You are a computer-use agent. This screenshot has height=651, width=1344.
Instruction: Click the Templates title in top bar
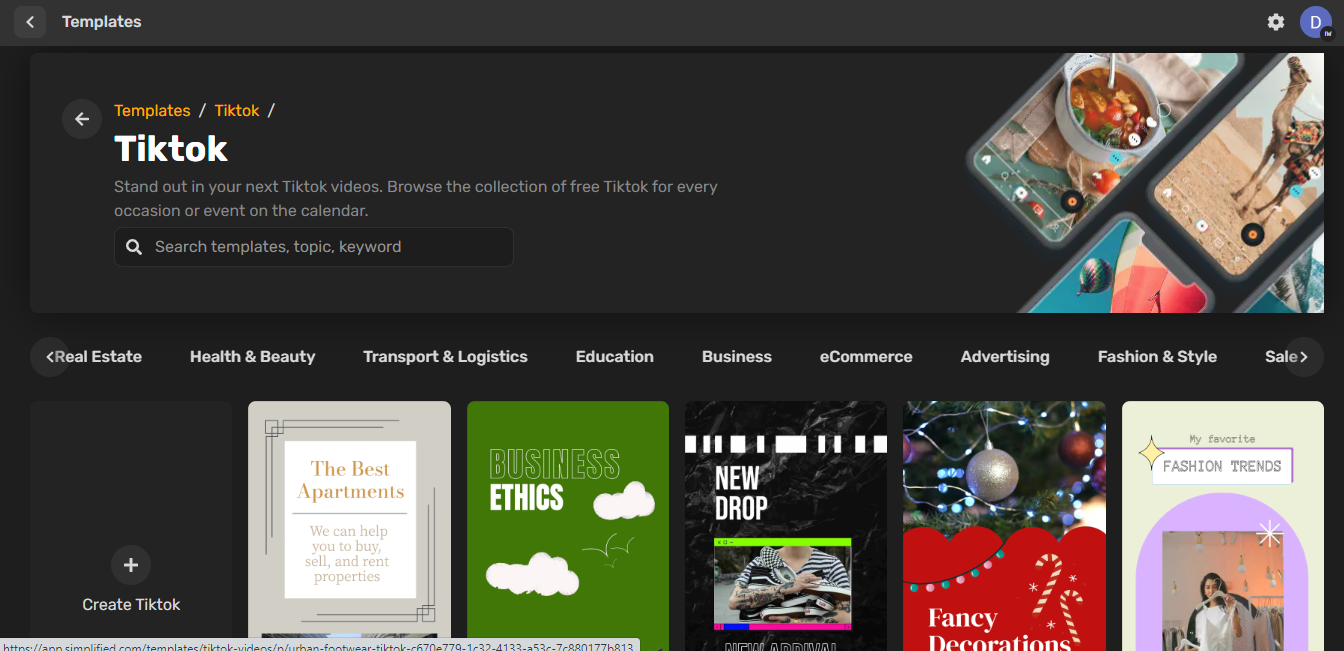click(102, 22)
